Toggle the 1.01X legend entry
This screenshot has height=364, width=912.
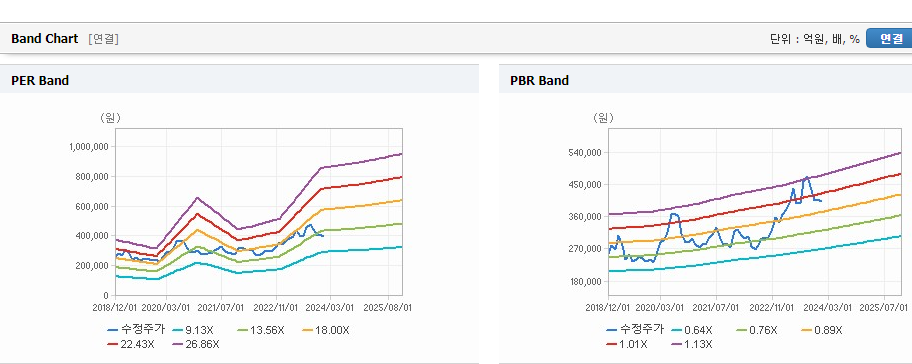coord(627,344)
